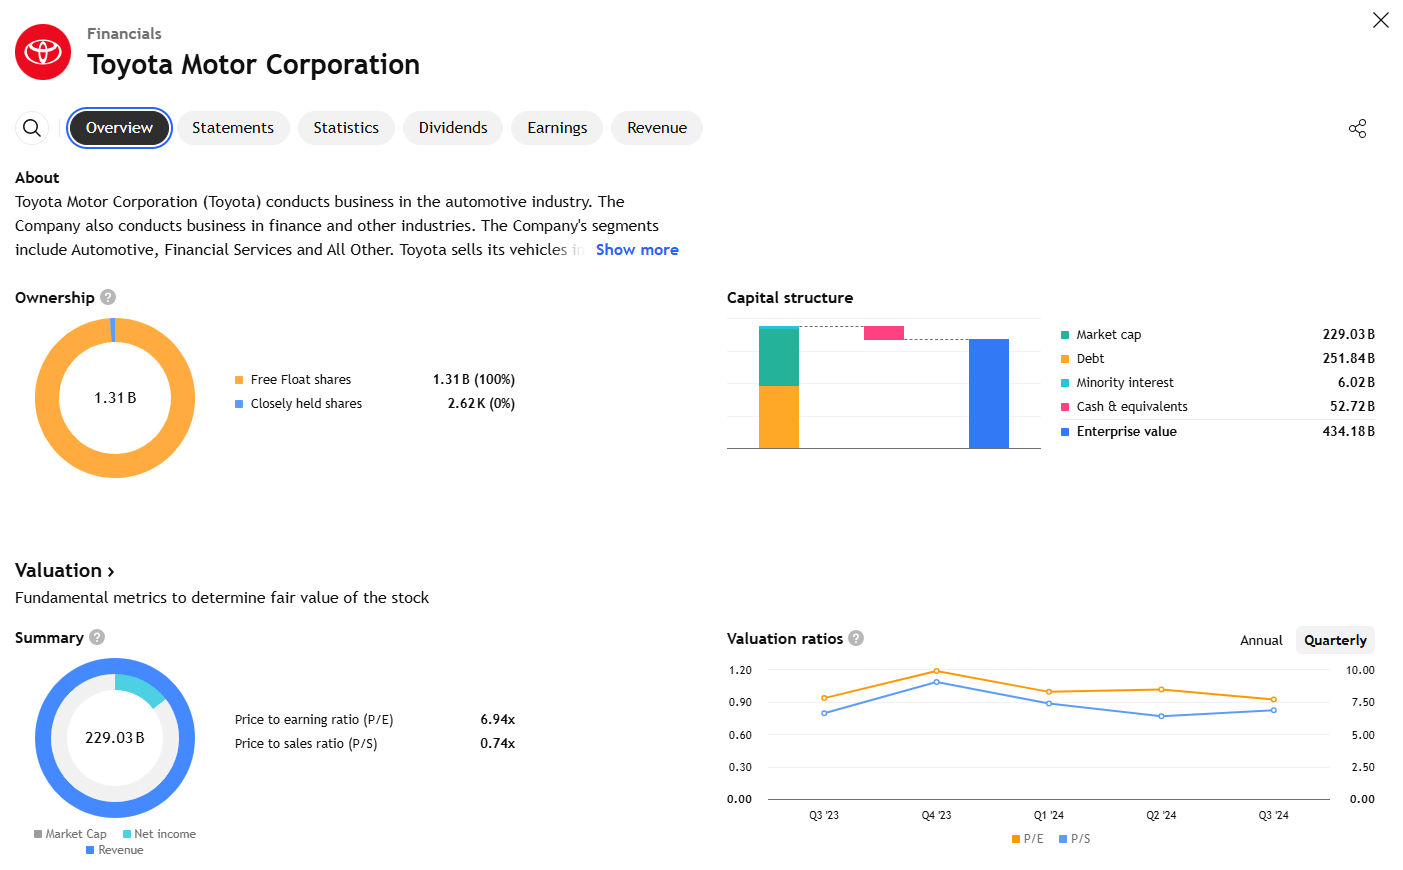Click the P/E data point at Q4 '23
This screenshot has height=870, width=1403.
click(937, 671)
